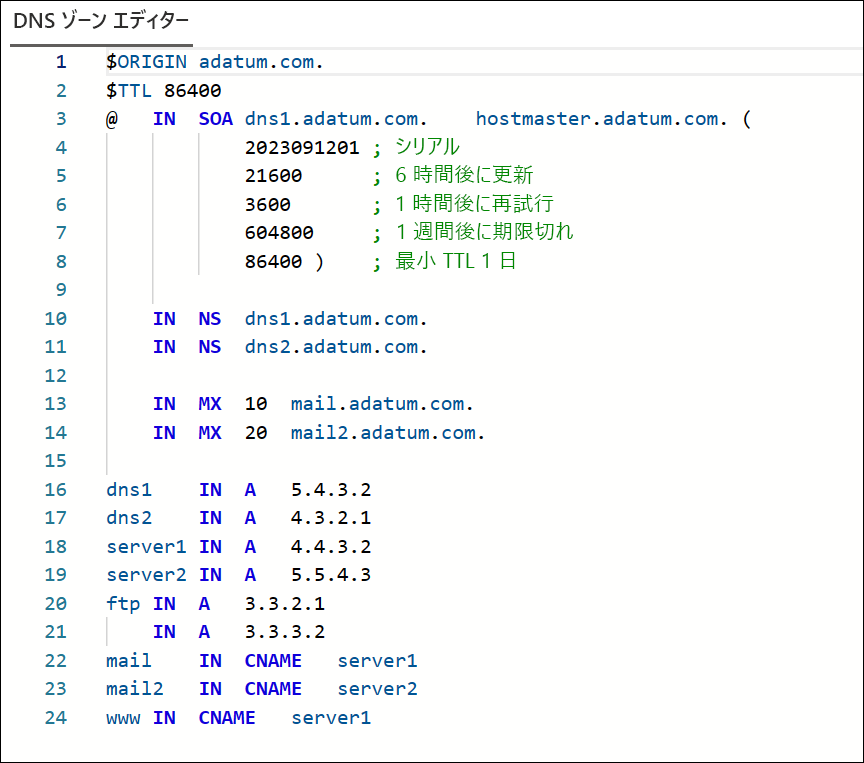Viewport: 864px width, 763px height.
Task: Click the 最小 TTL 1 日 comment
Action: click(x=455, y=262)
